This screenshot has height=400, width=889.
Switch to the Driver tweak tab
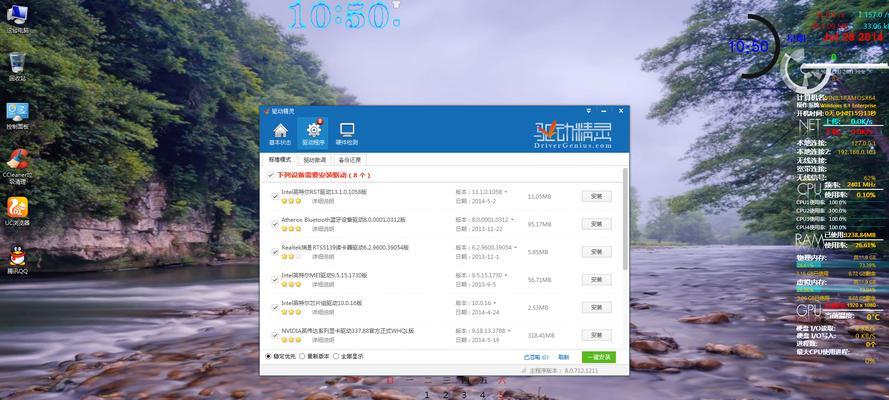click(315, 160)
